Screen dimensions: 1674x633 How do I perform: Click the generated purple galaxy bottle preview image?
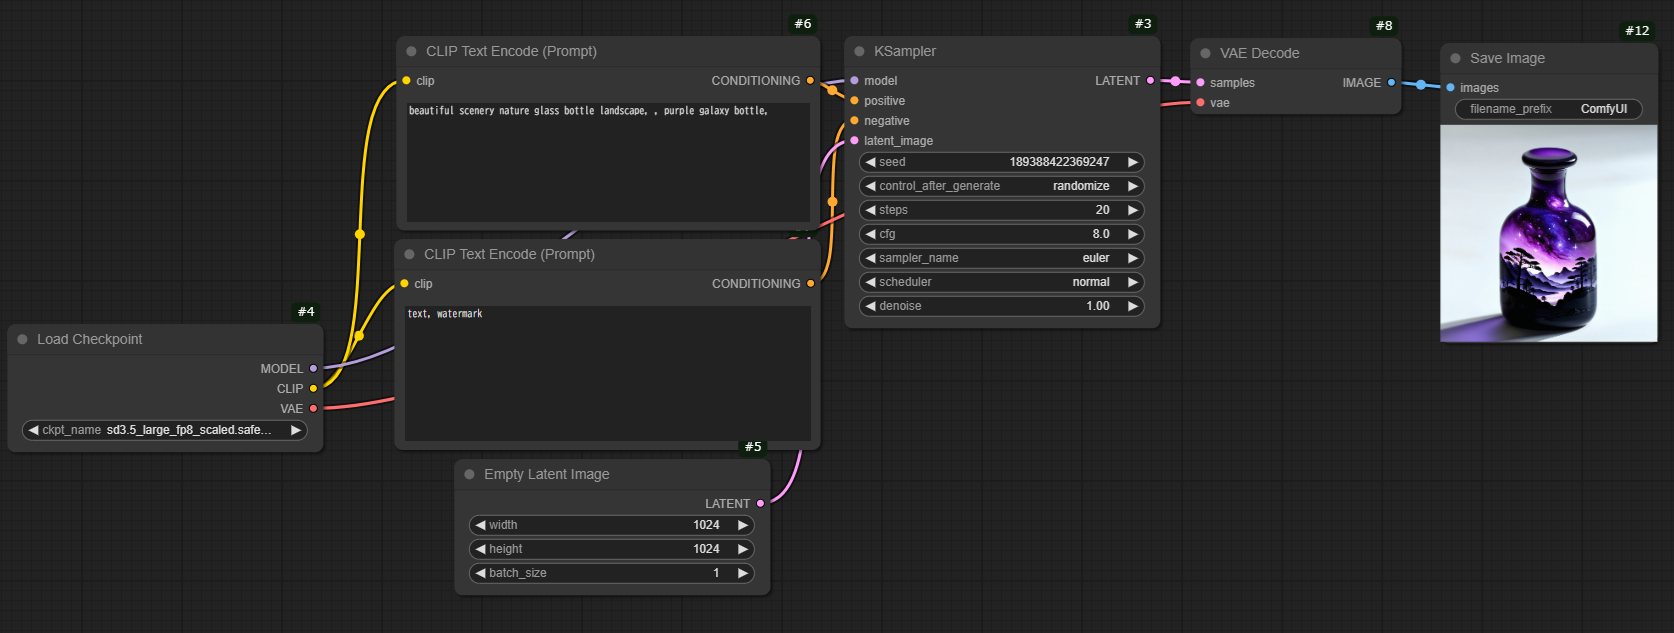click(1548, 234)
